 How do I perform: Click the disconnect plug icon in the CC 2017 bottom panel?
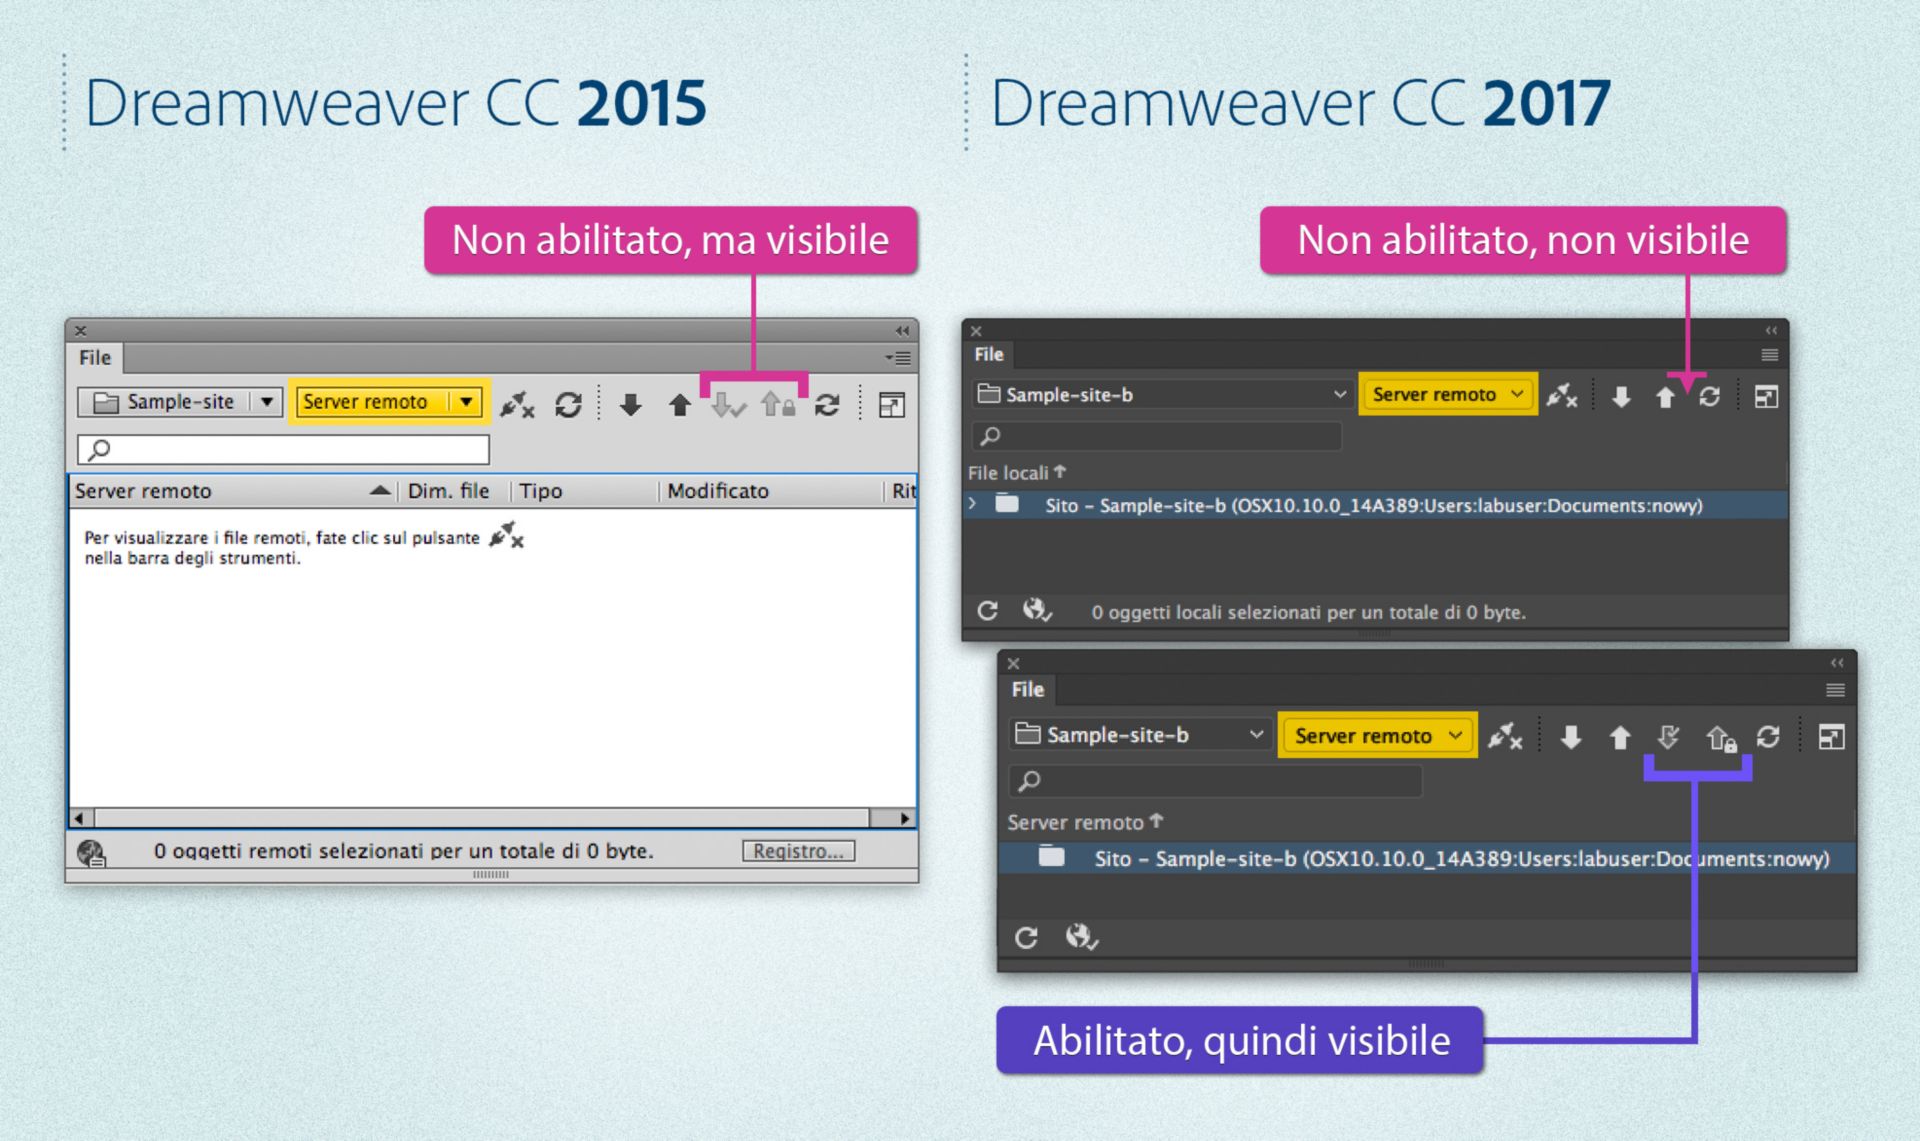[x=1506, y=737]
